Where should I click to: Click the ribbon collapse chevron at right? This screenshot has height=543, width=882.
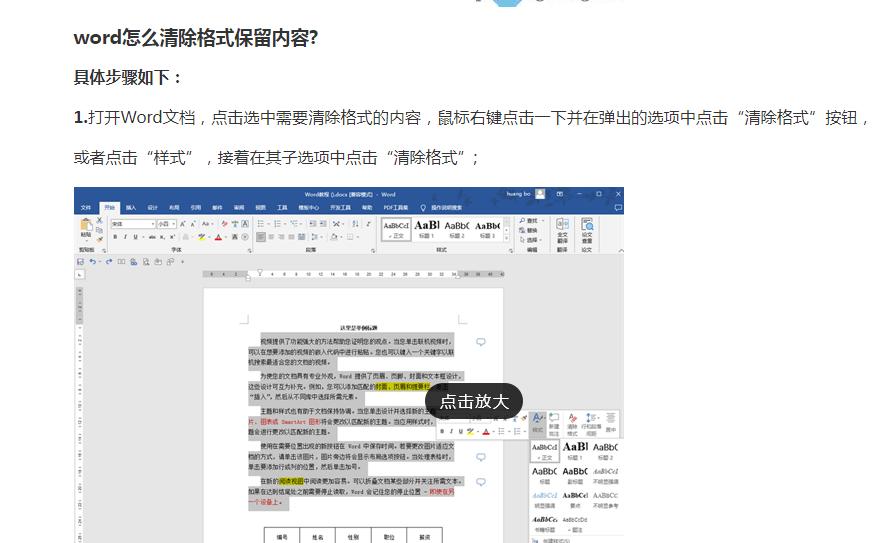click(620, 250)
